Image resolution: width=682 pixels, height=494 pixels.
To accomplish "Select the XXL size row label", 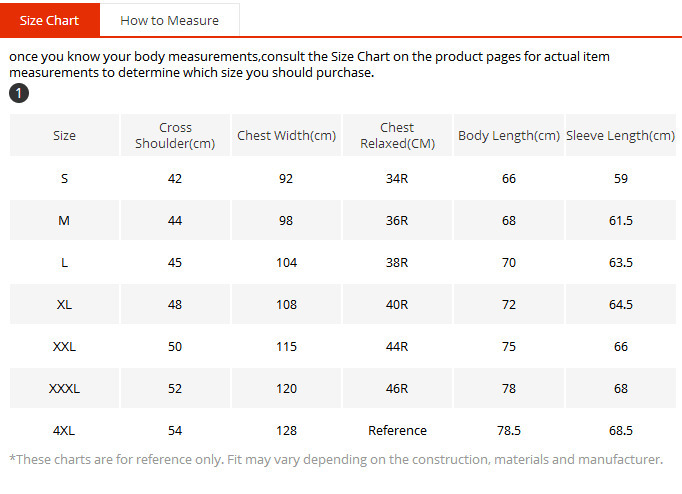I will click(64, 347).
